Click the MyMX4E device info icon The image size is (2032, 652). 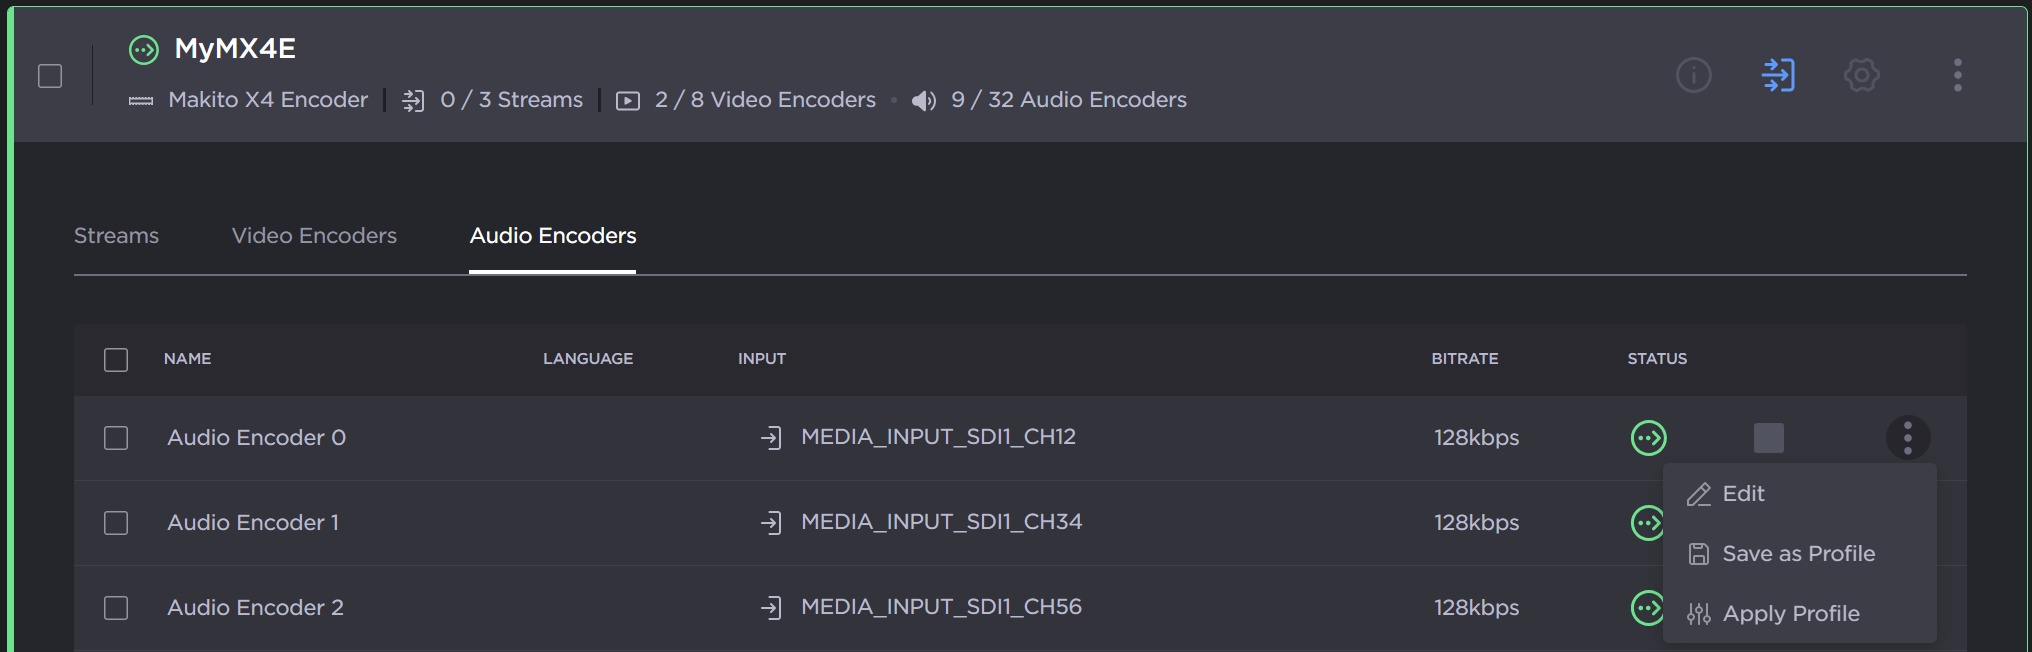click(1693, 75)
